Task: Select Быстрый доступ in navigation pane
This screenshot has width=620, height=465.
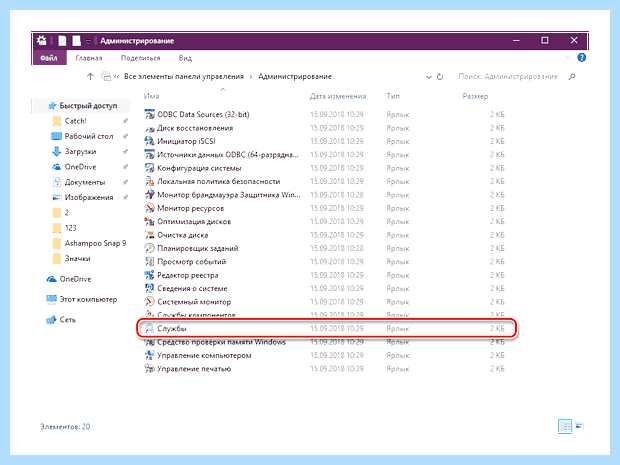Action: (x=88, y=106)
